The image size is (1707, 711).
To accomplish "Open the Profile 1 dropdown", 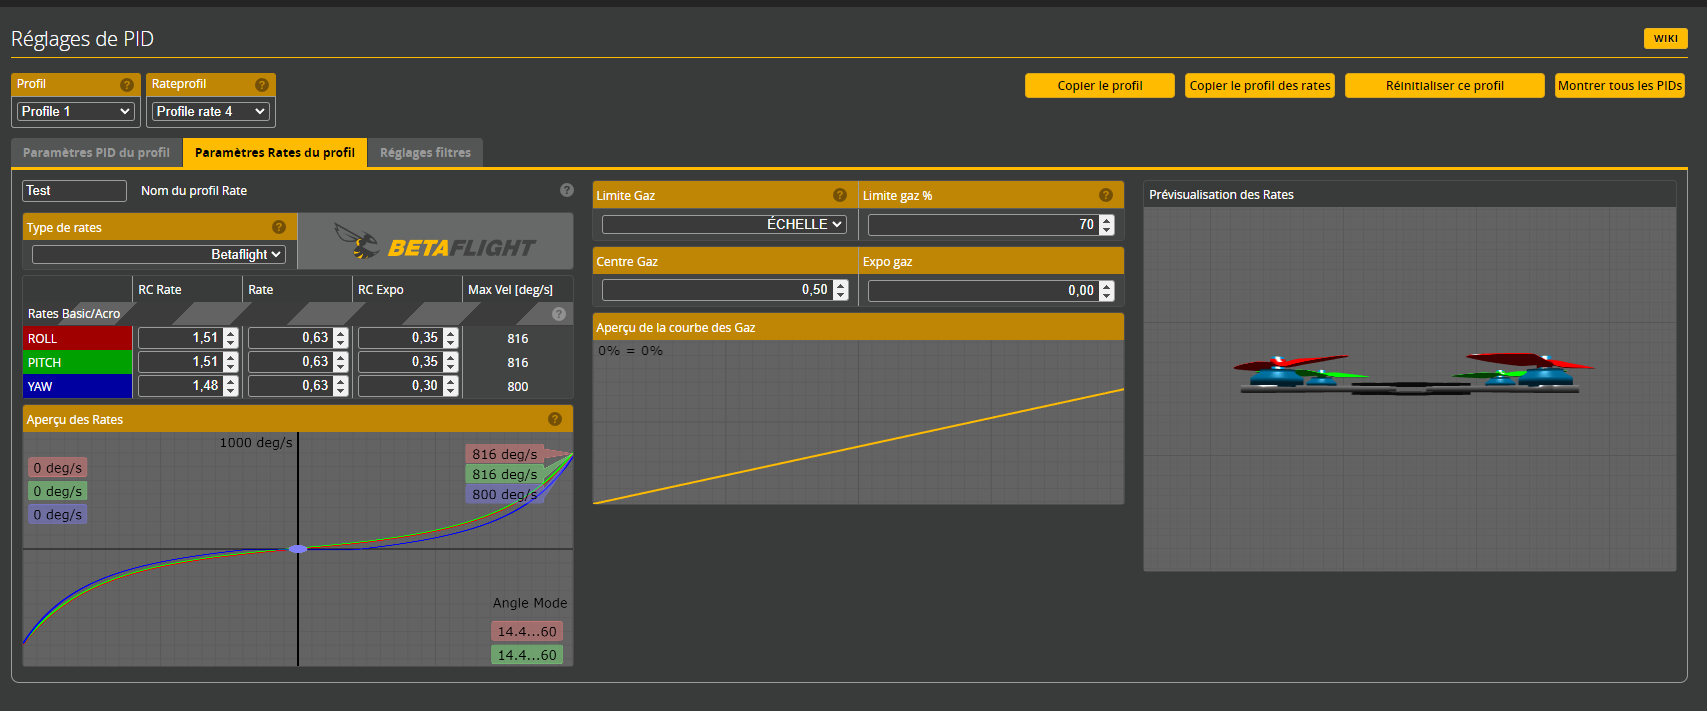I will tap(76, 111).
